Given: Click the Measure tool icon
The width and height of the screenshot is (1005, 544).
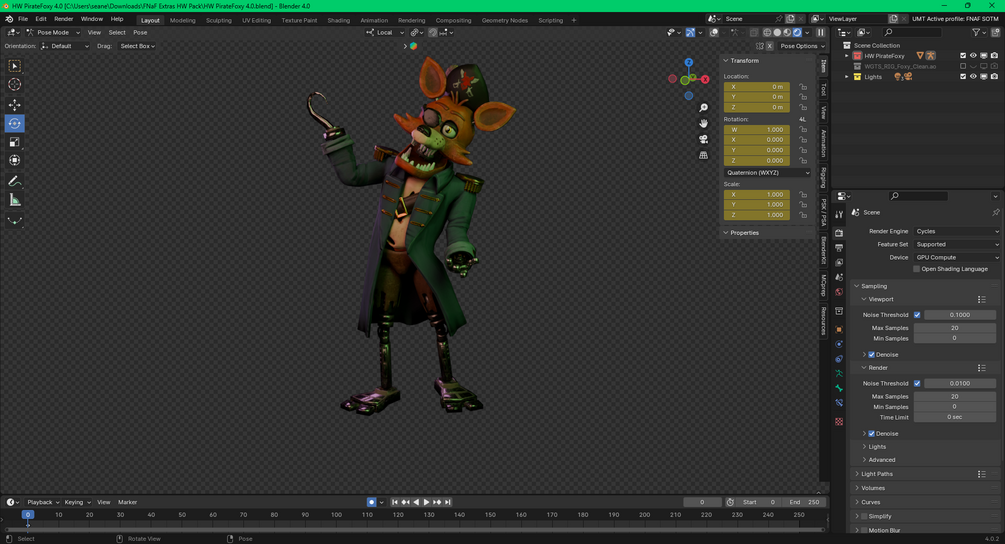Looking at the screenshot, I should 14,200.
